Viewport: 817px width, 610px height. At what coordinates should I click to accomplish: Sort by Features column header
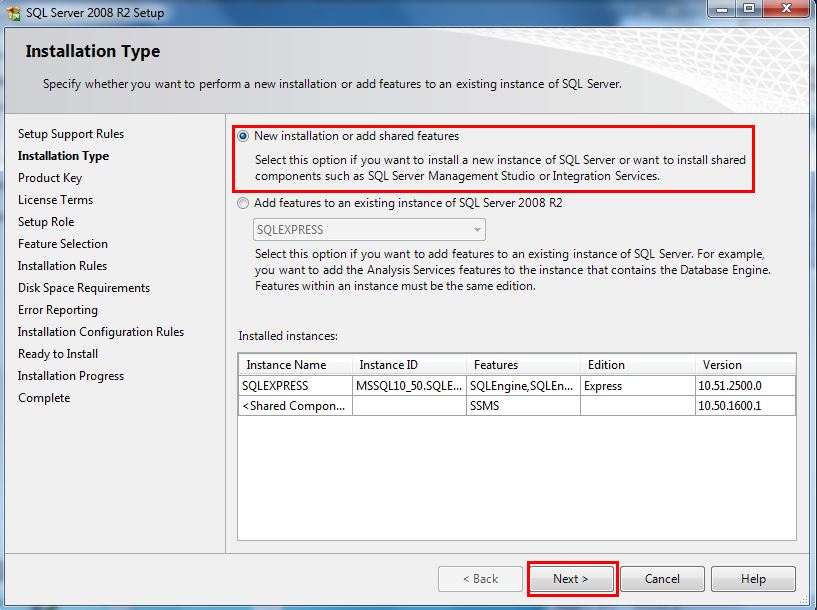pos(524,365)
